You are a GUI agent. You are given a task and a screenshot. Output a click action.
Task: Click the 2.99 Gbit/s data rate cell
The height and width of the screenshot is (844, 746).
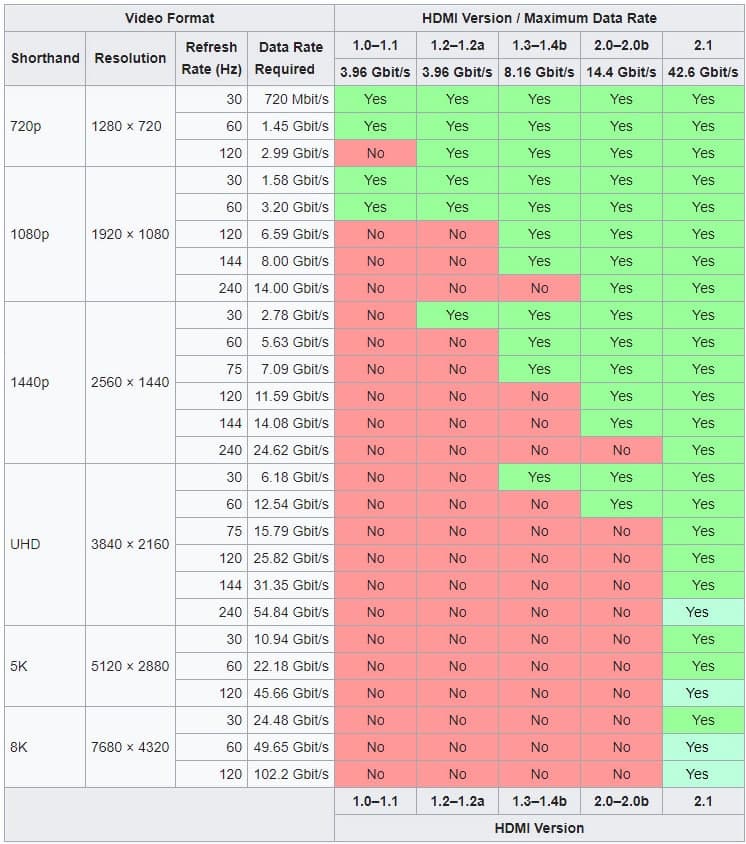[291, 153]
